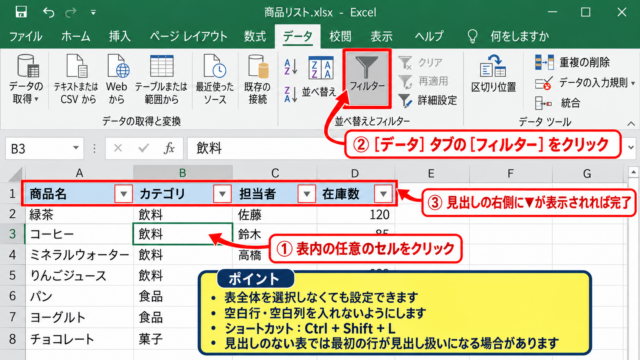Click データの入力規則 icon

[544, 83]
